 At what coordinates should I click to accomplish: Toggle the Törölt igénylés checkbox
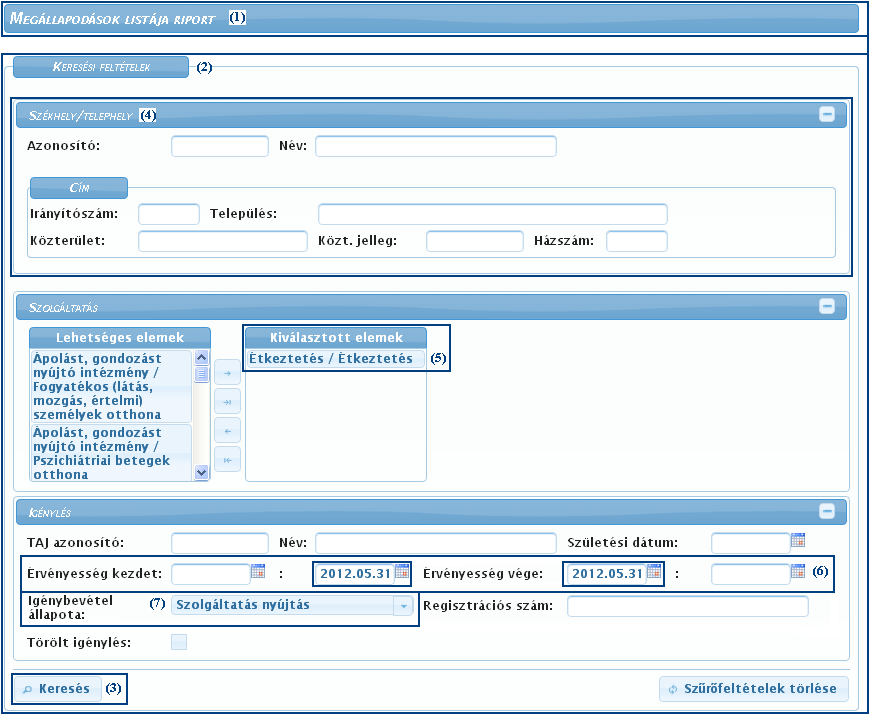coord(179,642)
